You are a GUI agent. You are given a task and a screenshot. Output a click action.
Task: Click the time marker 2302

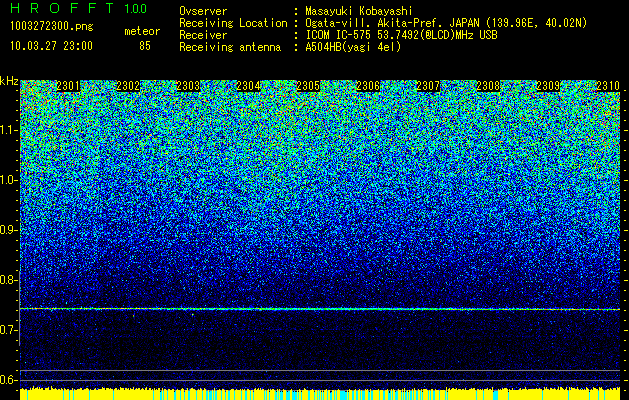128,86
